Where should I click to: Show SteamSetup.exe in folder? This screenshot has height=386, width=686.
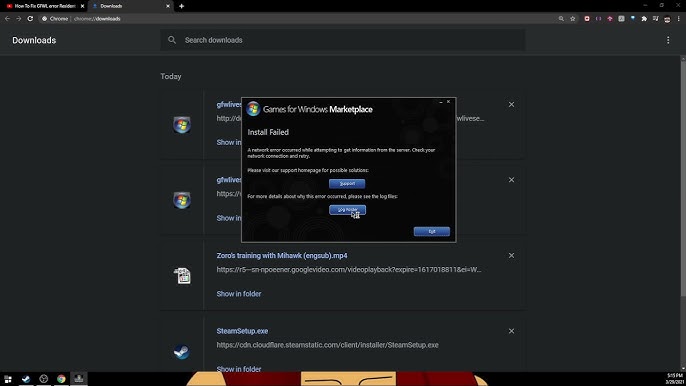tap(239, 369)
